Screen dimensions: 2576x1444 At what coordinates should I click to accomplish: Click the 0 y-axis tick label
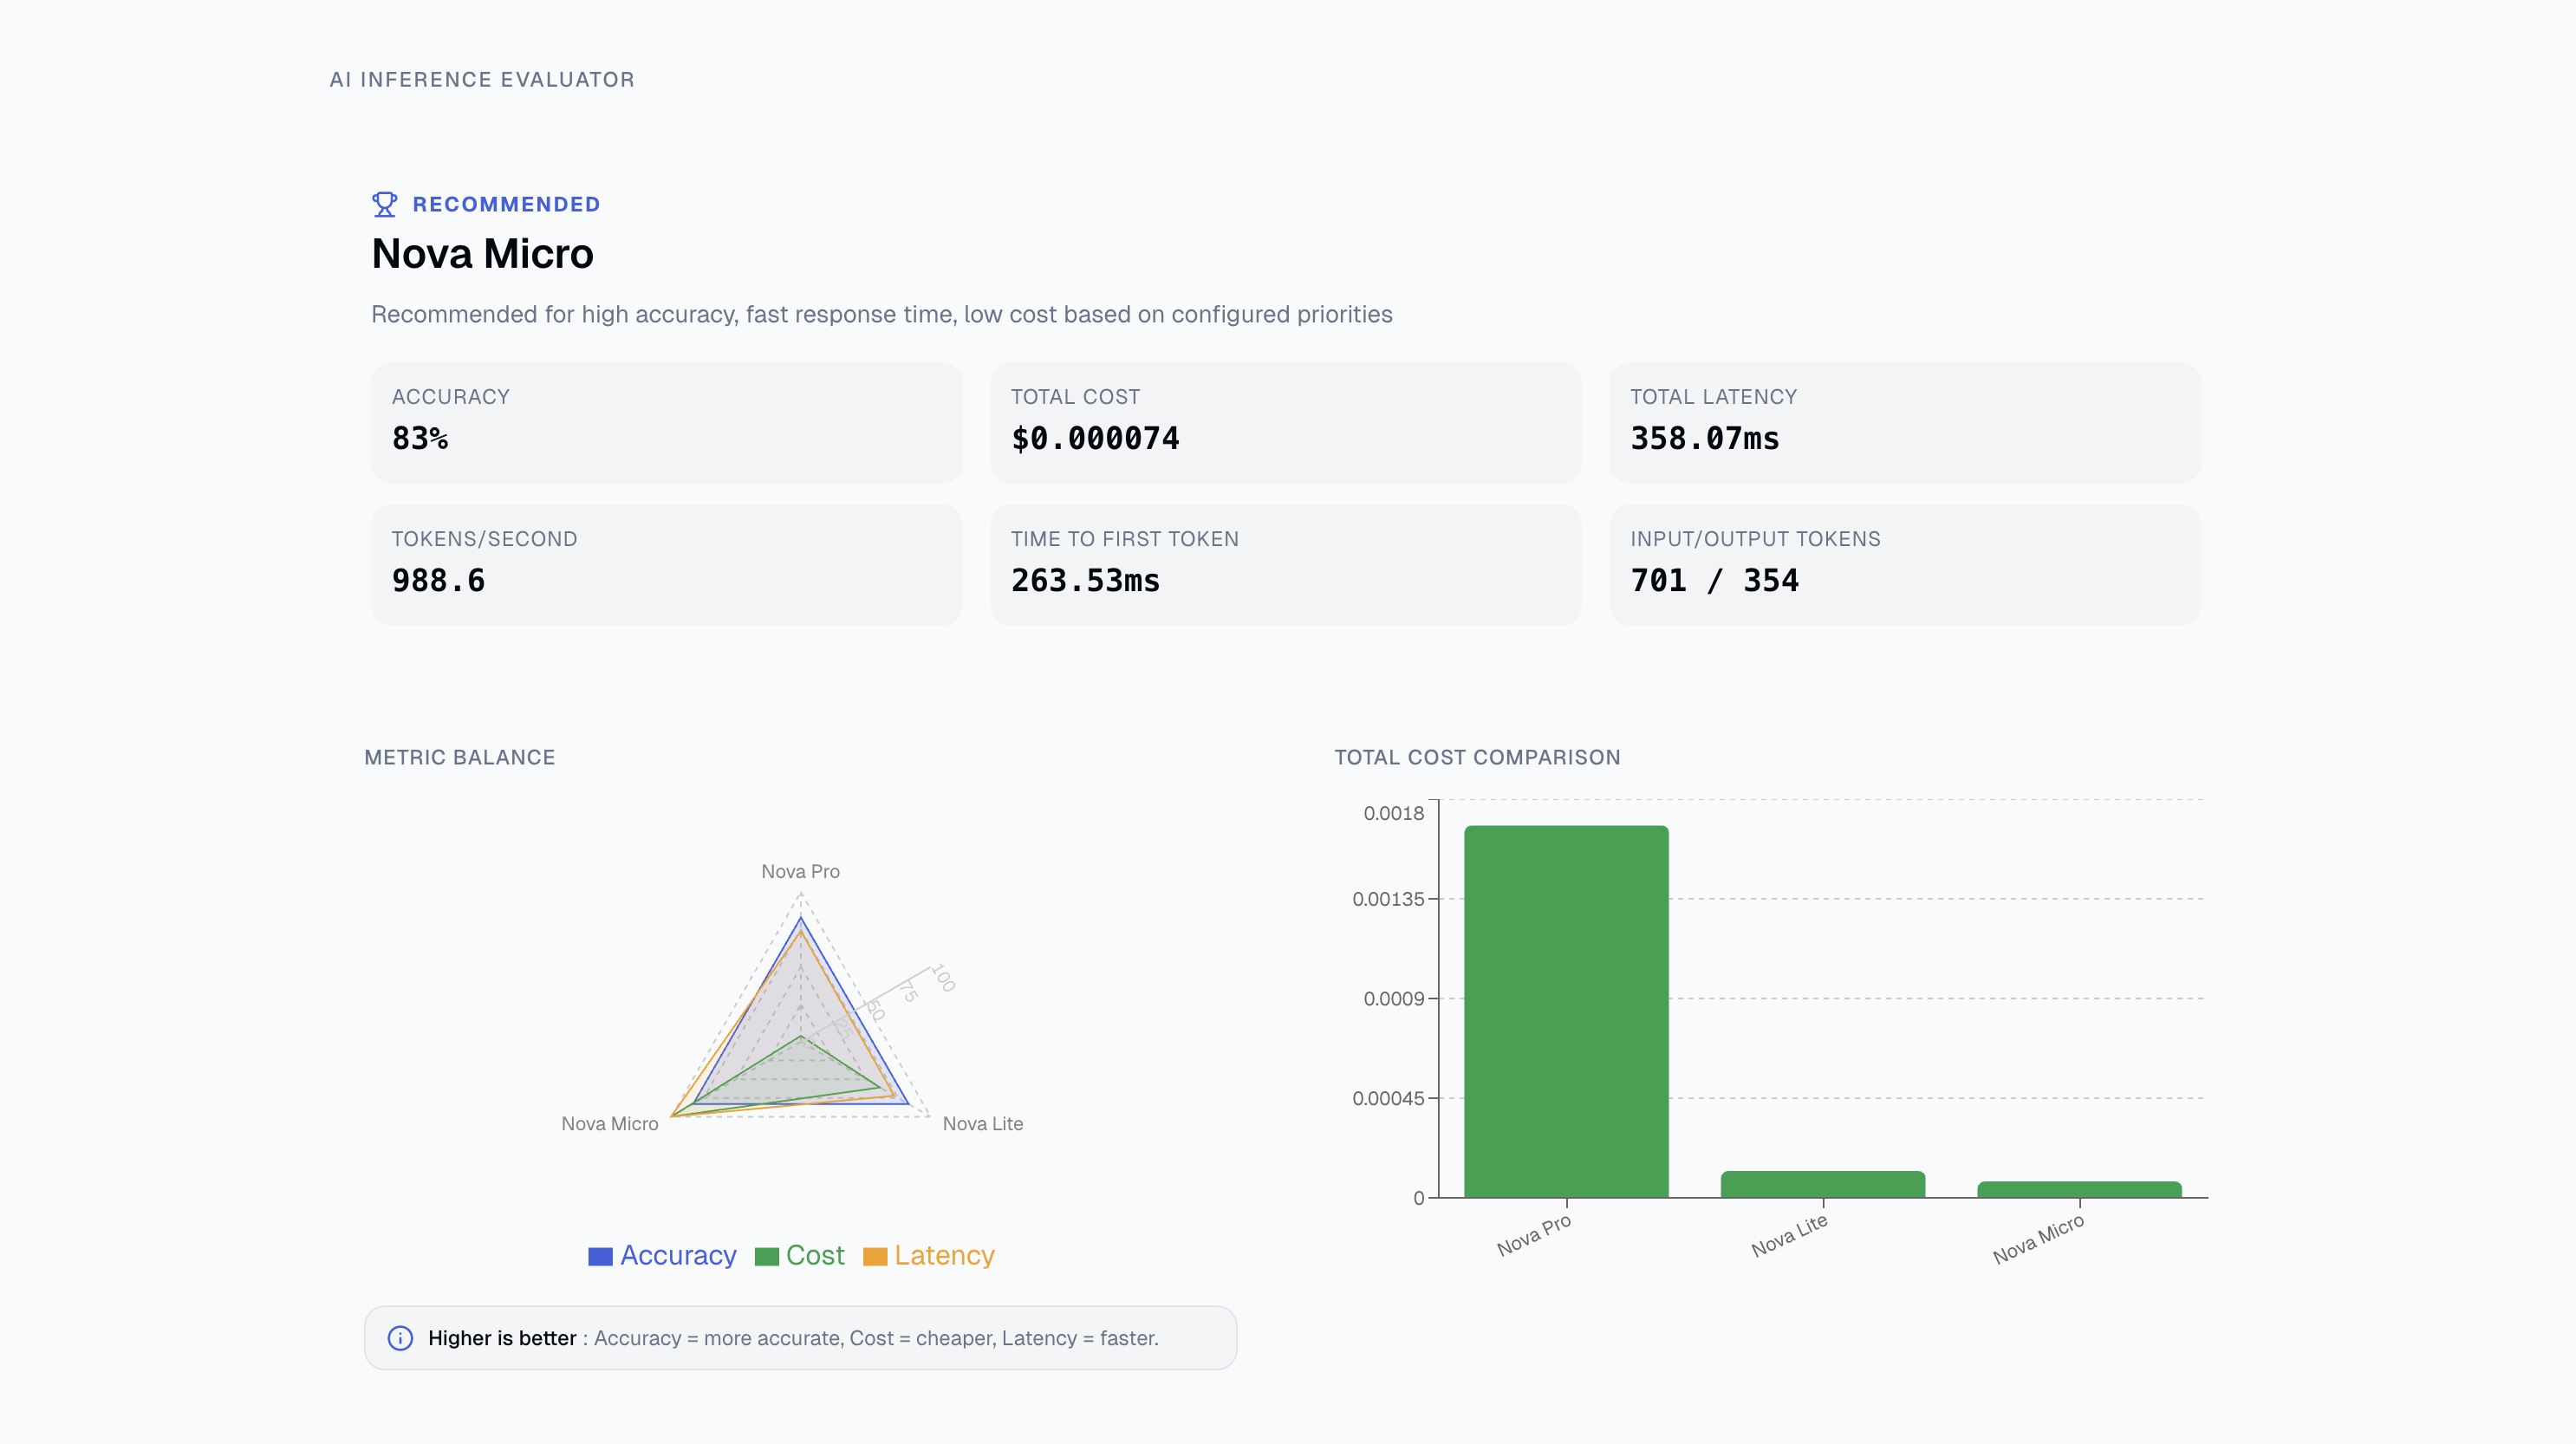point(1418,1198)
